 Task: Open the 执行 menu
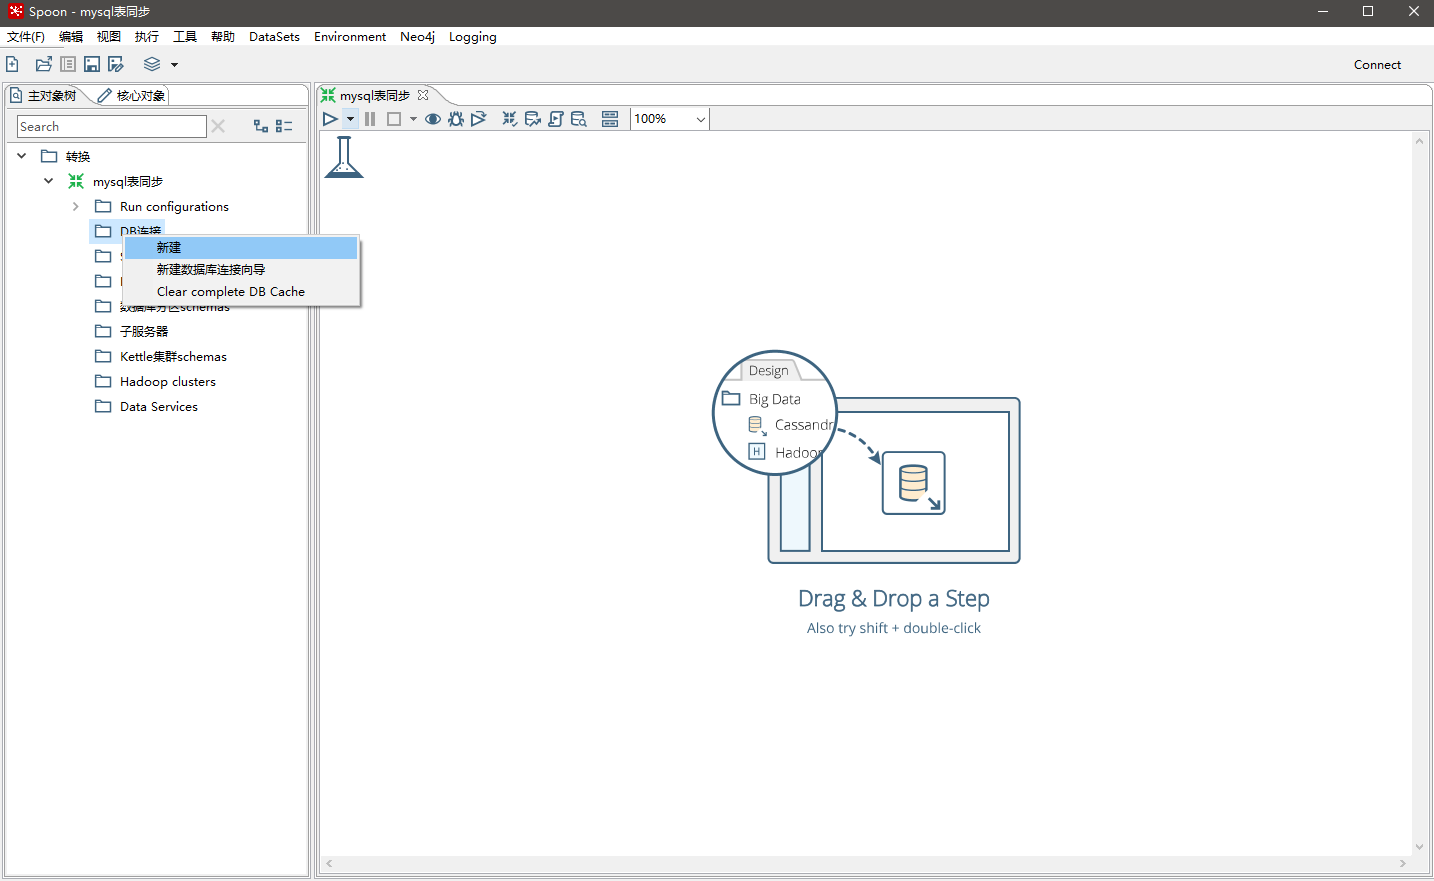point(147,37)
